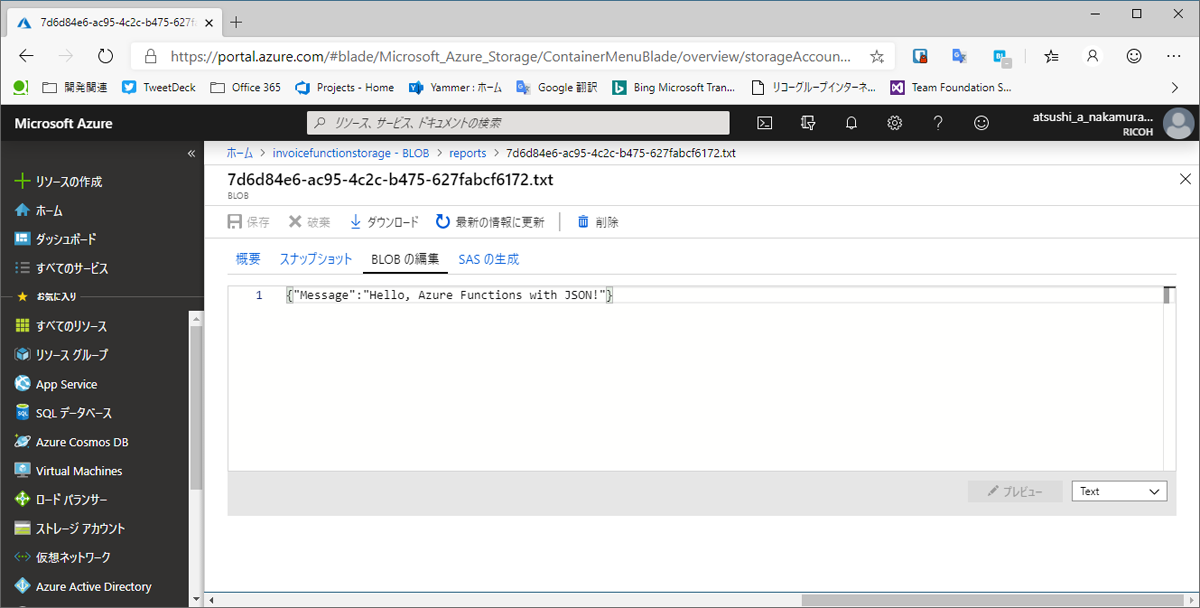
Task: Click the Microsoft Azure logo text
Action: click(x=64, y=123)
